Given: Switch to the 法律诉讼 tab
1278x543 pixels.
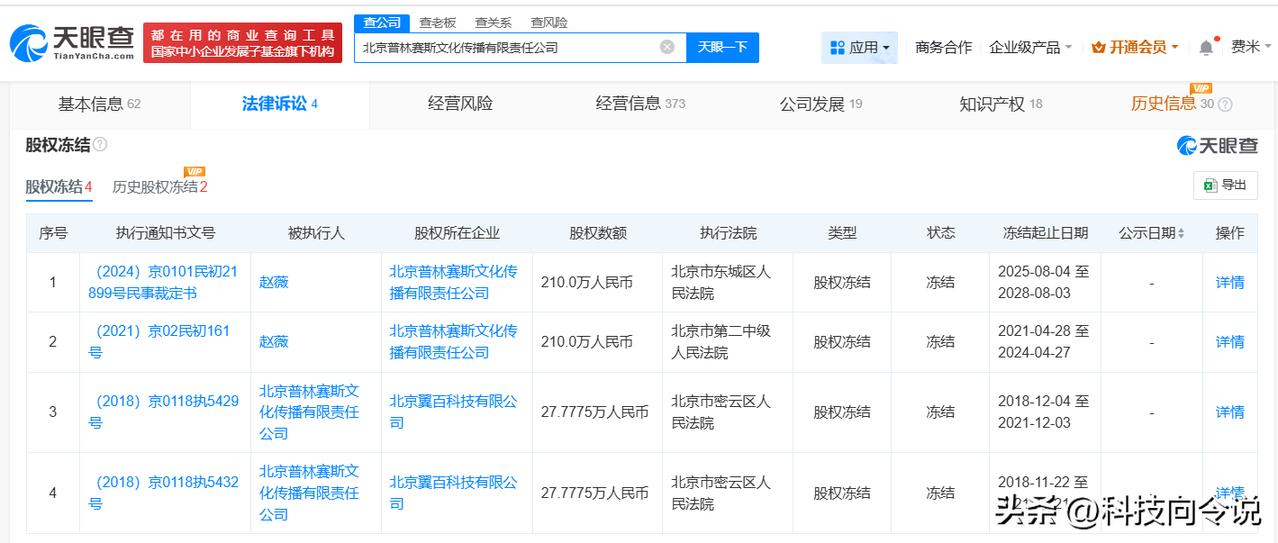Looking at the screenshot, I should click(279, 104).
